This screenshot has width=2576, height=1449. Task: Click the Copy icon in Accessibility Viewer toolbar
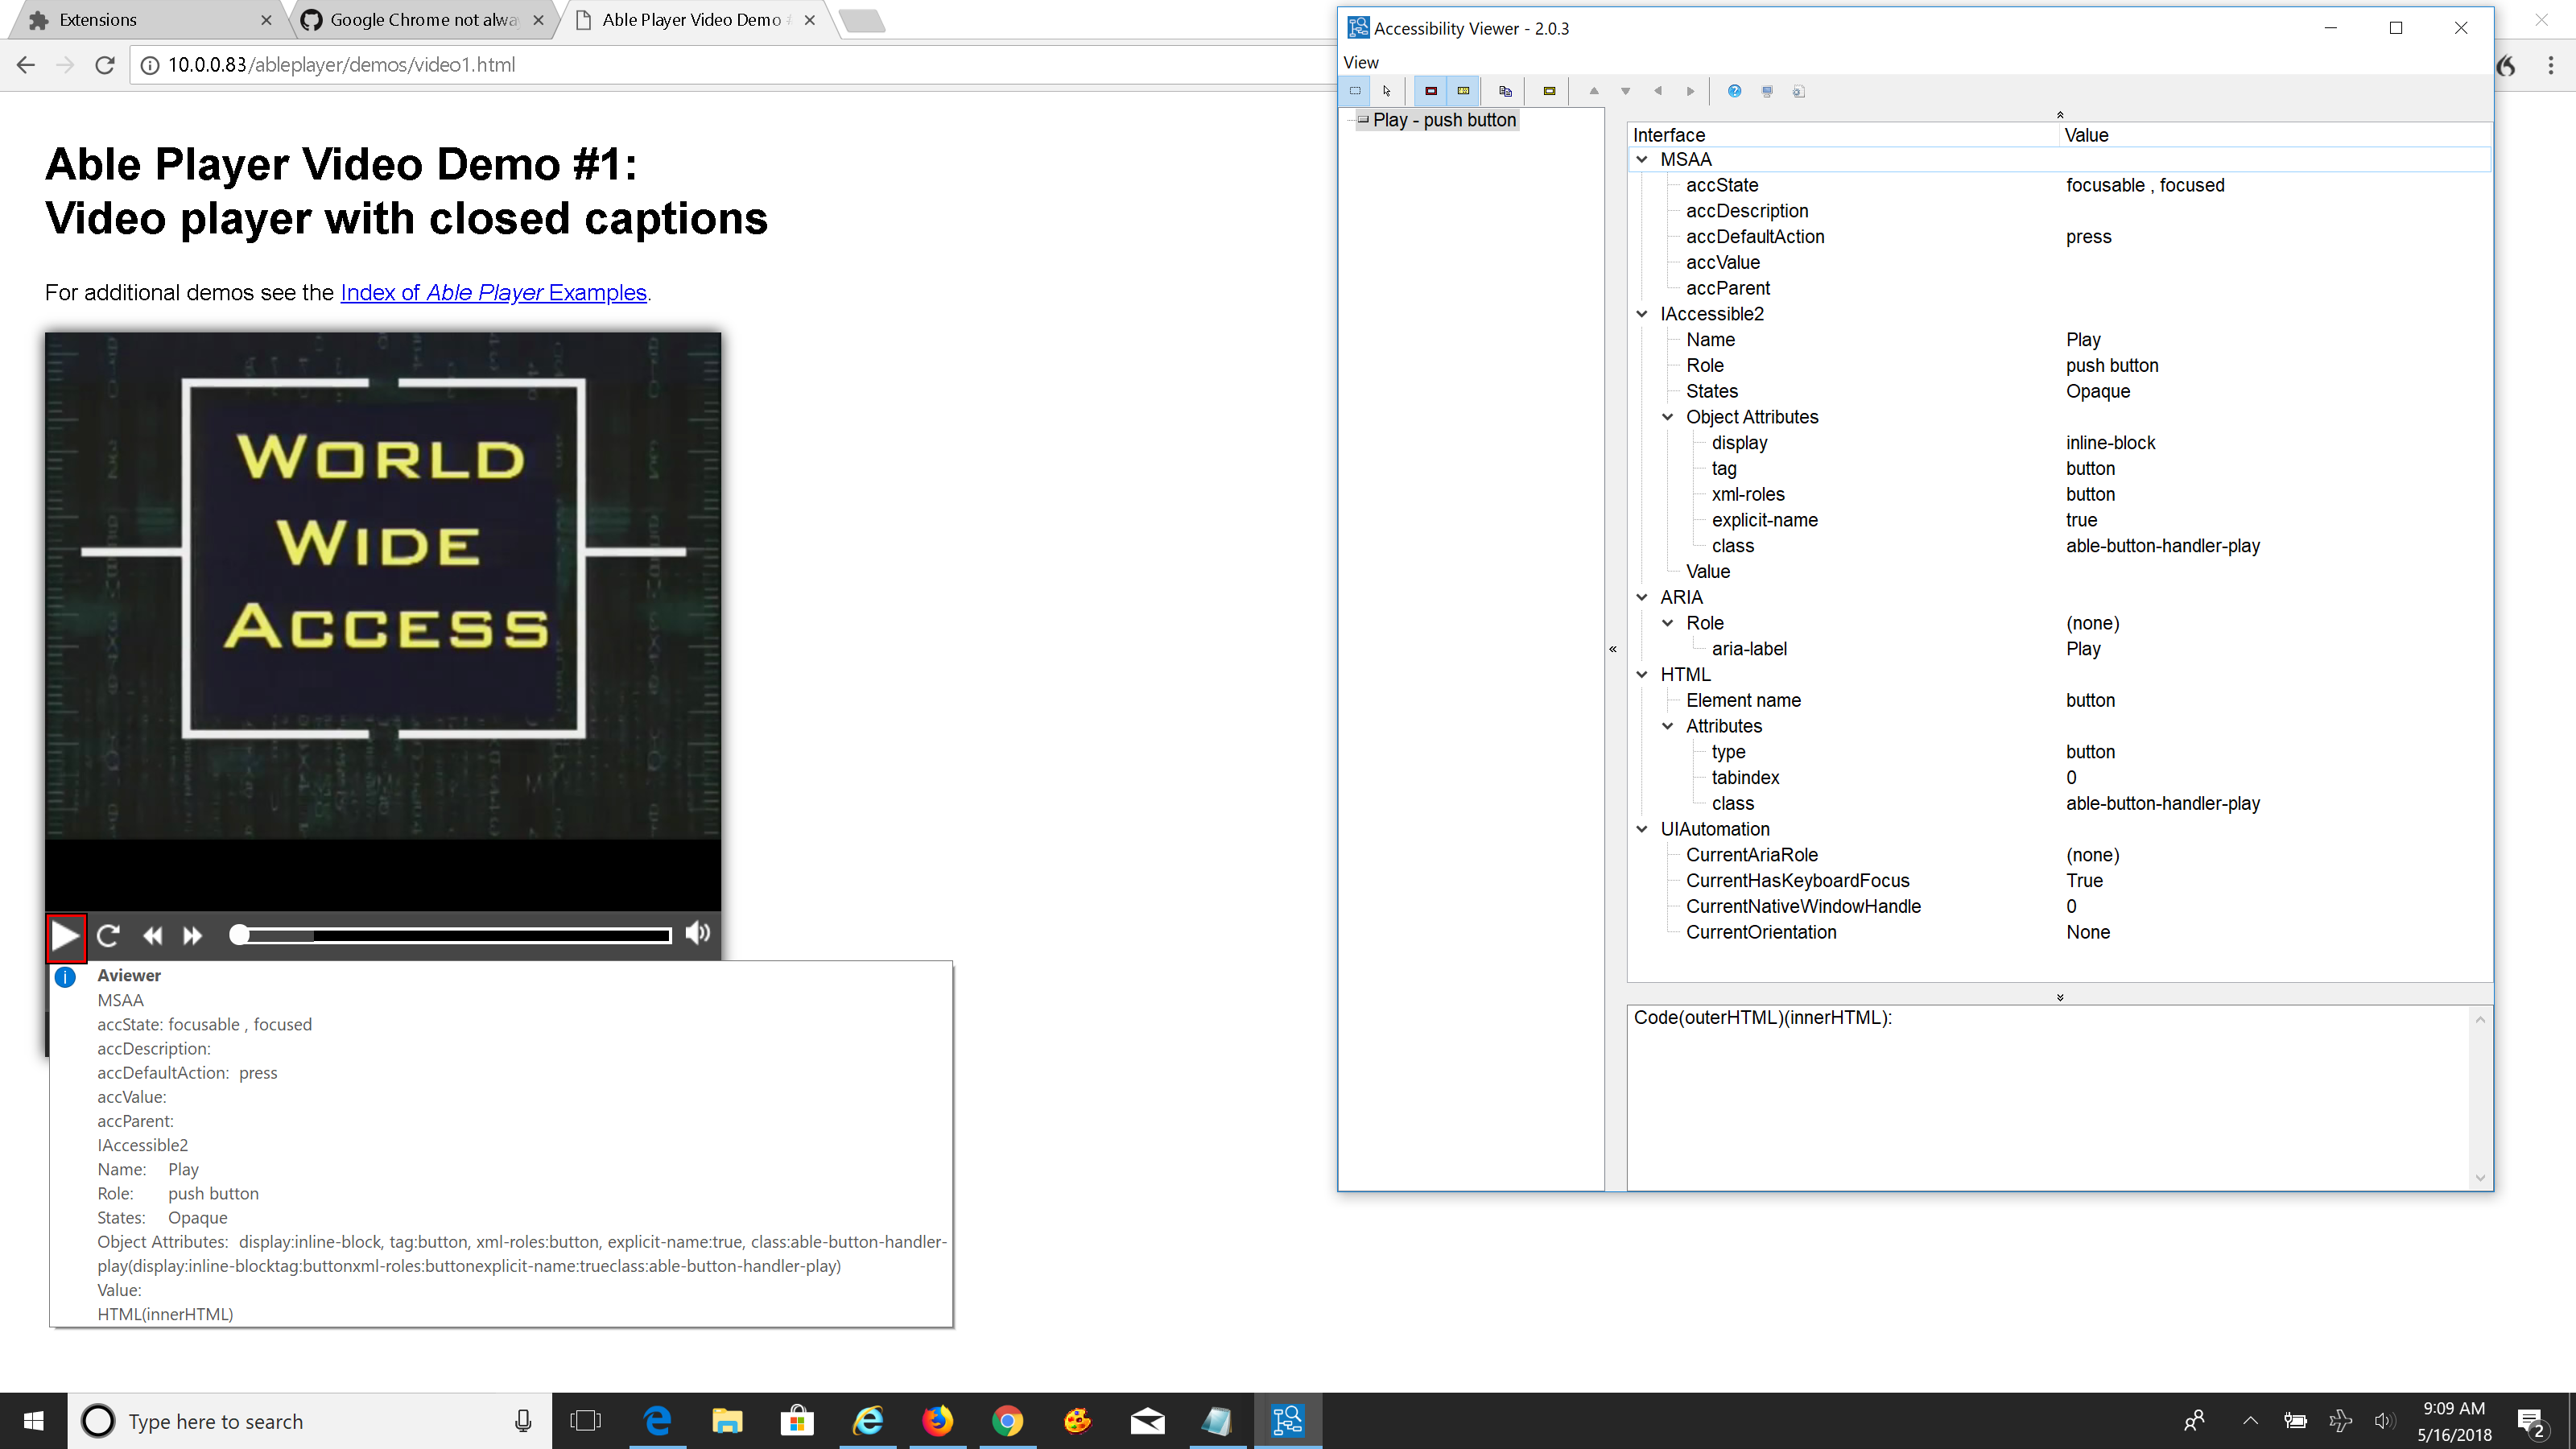(1505, 91)
